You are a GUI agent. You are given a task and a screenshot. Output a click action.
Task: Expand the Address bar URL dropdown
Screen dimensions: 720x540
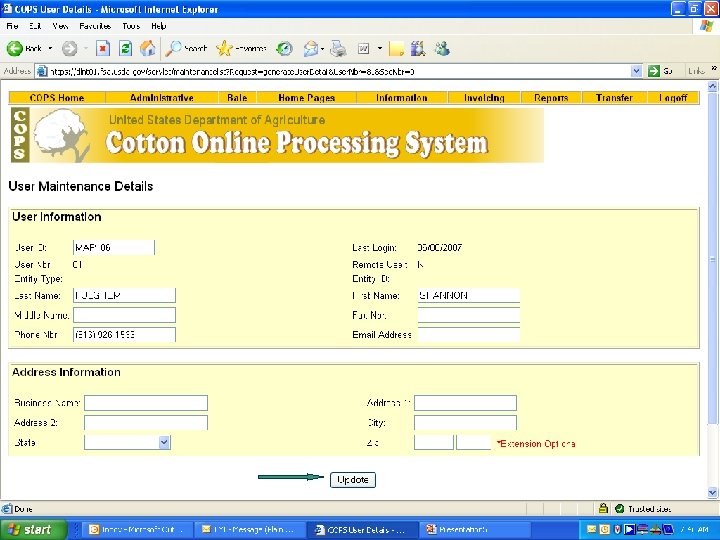click(x=636, y=71)
